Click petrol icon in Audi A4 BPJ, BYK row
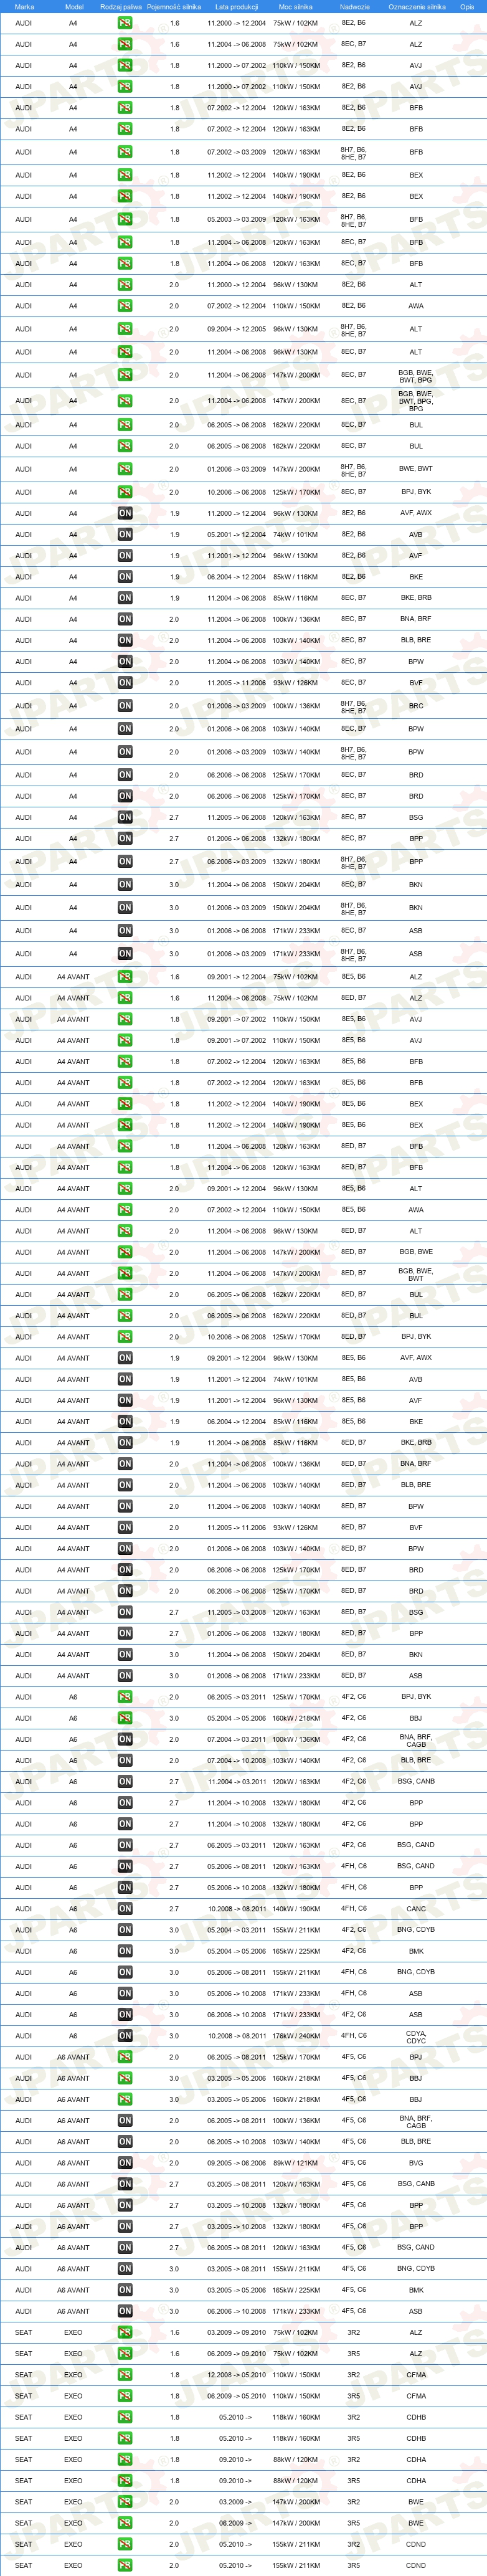The image size is (487, 2576). click(x=124, y=492)
